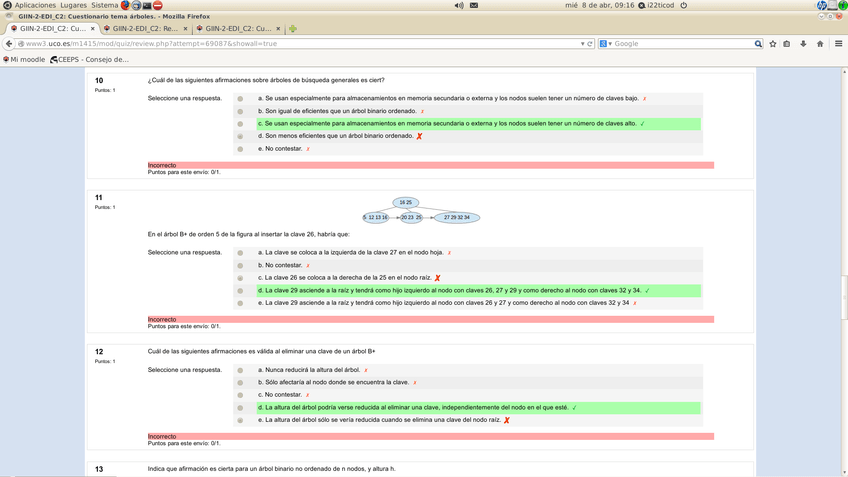The image size is (848, 477).
Task: Go to the Firefox home page icon
Action: (x=820, y=44)
